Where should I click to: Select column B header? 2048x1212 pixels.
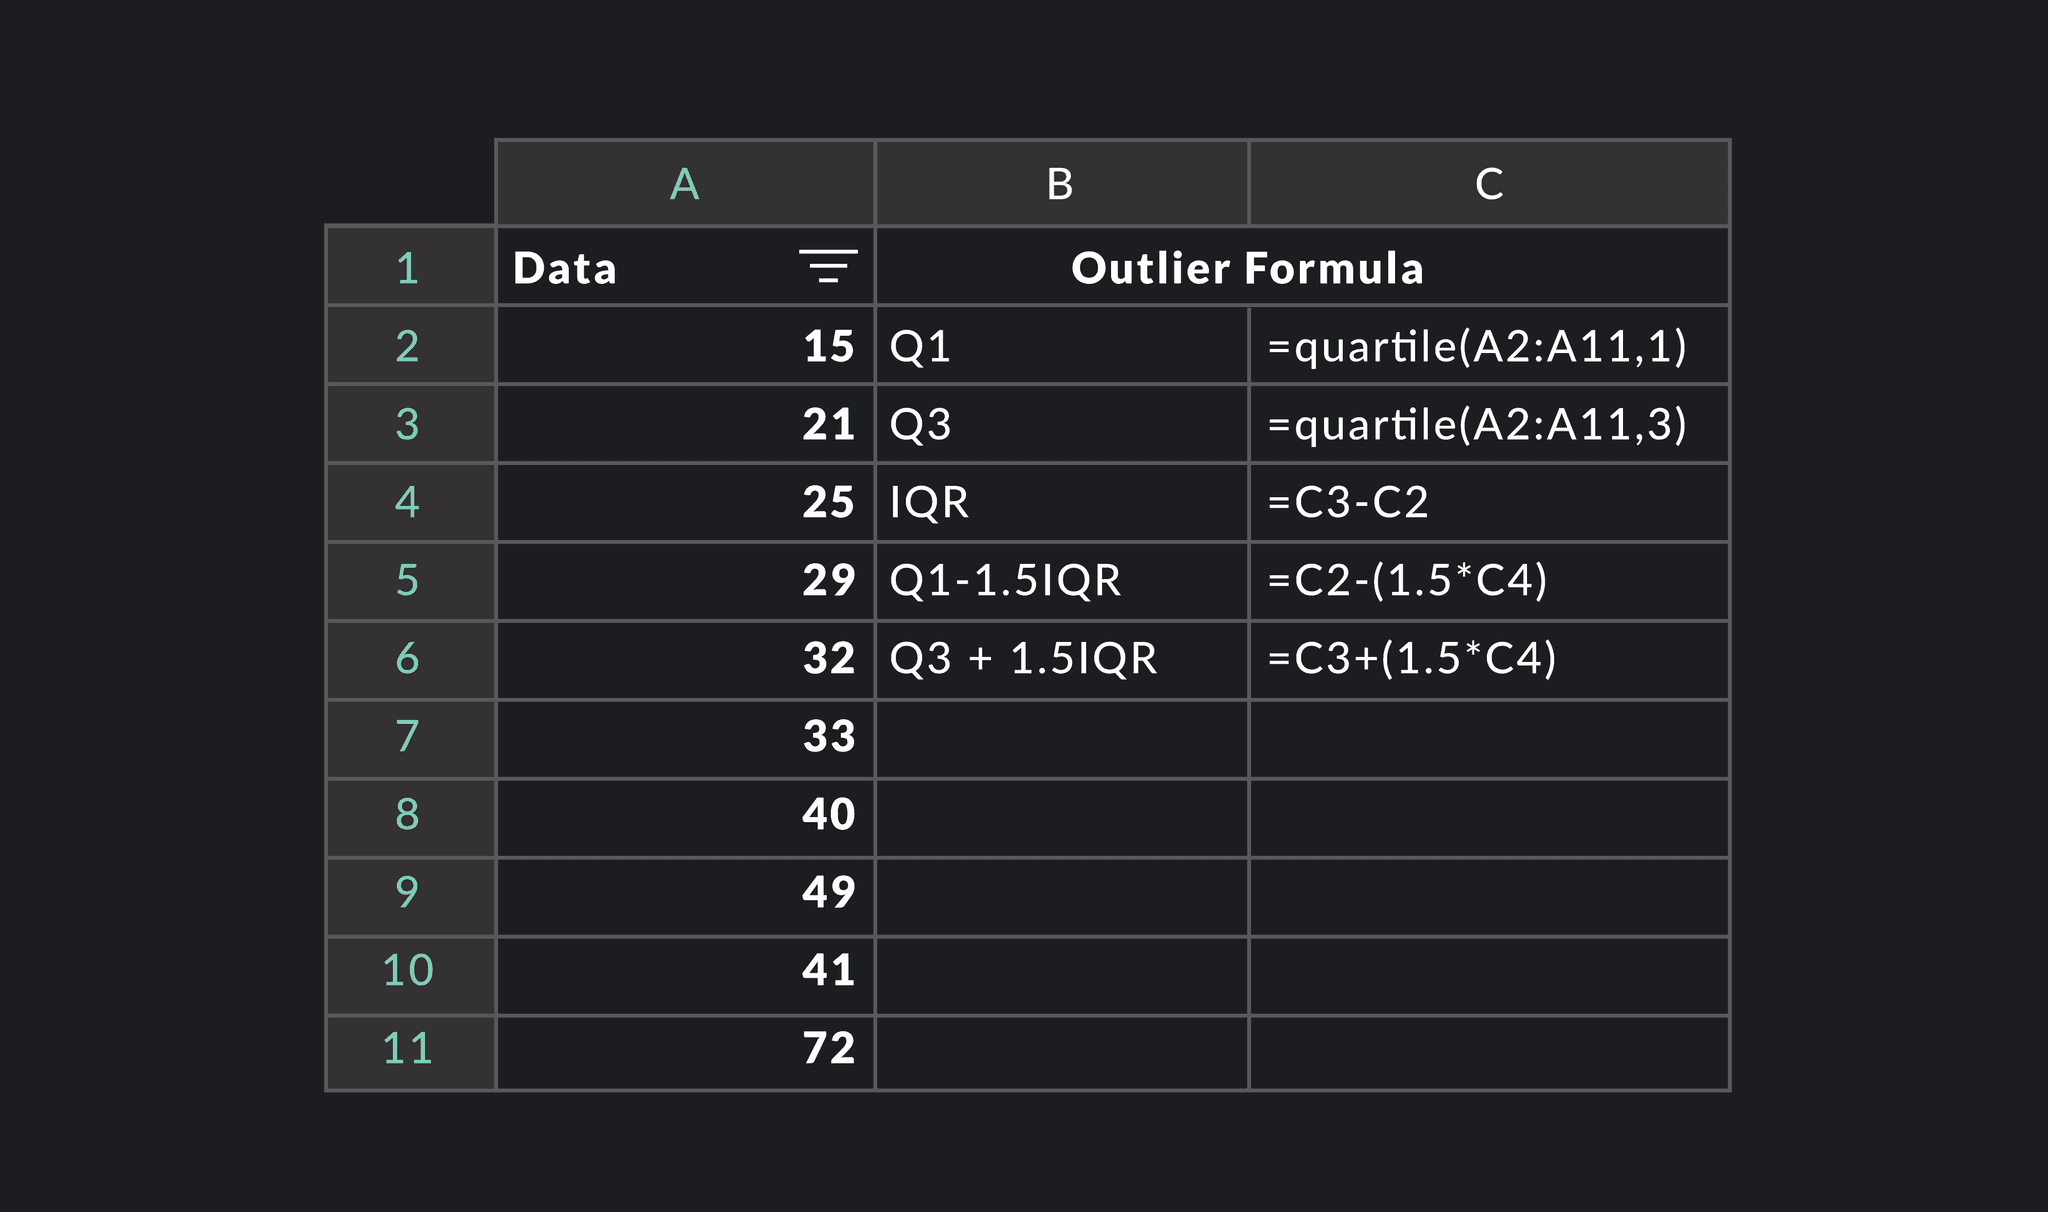1061,184
